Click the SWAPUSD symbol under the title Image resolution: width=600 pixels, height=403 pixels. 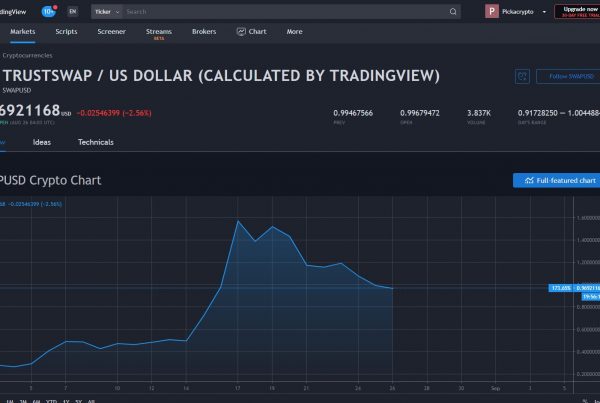click(x=16, y=91)
